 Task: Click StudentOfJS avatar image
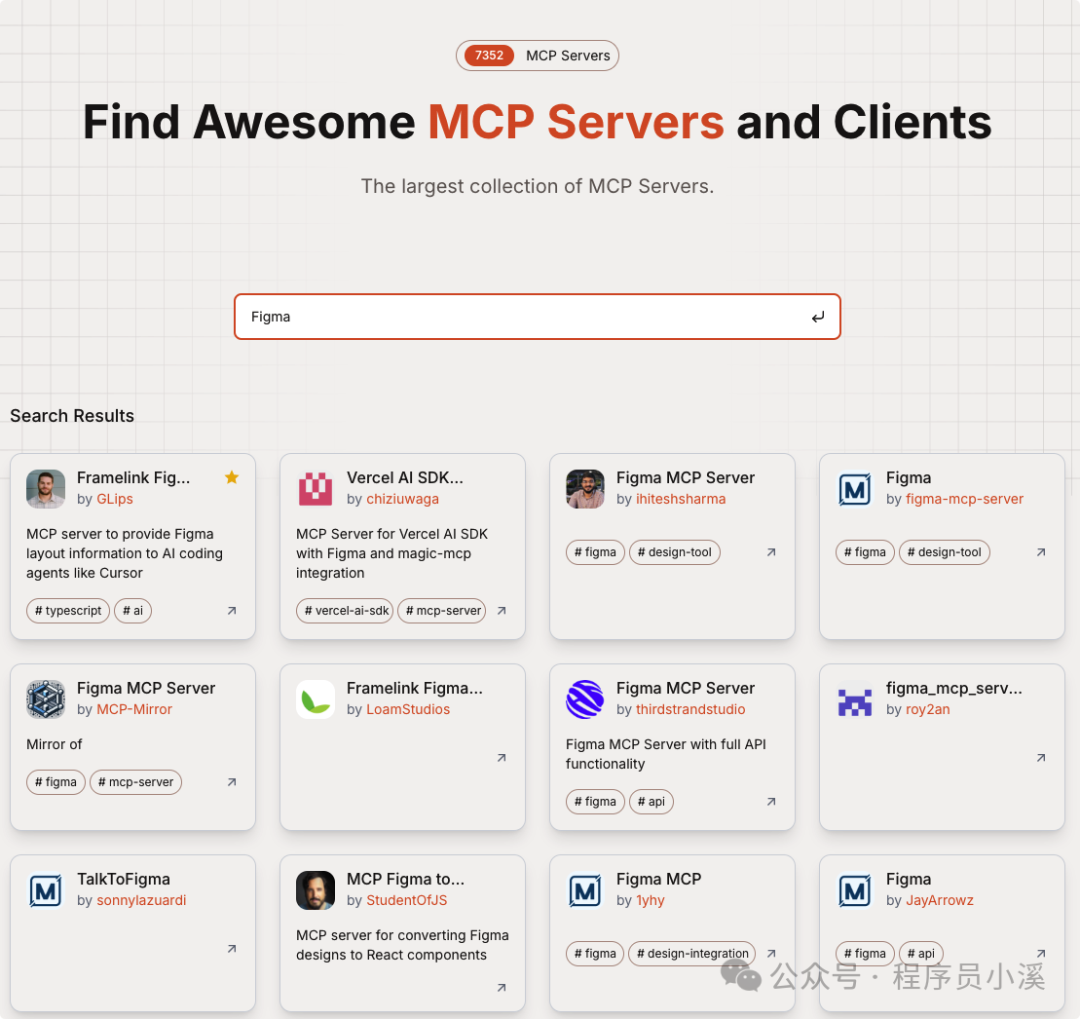click(315, 889)
